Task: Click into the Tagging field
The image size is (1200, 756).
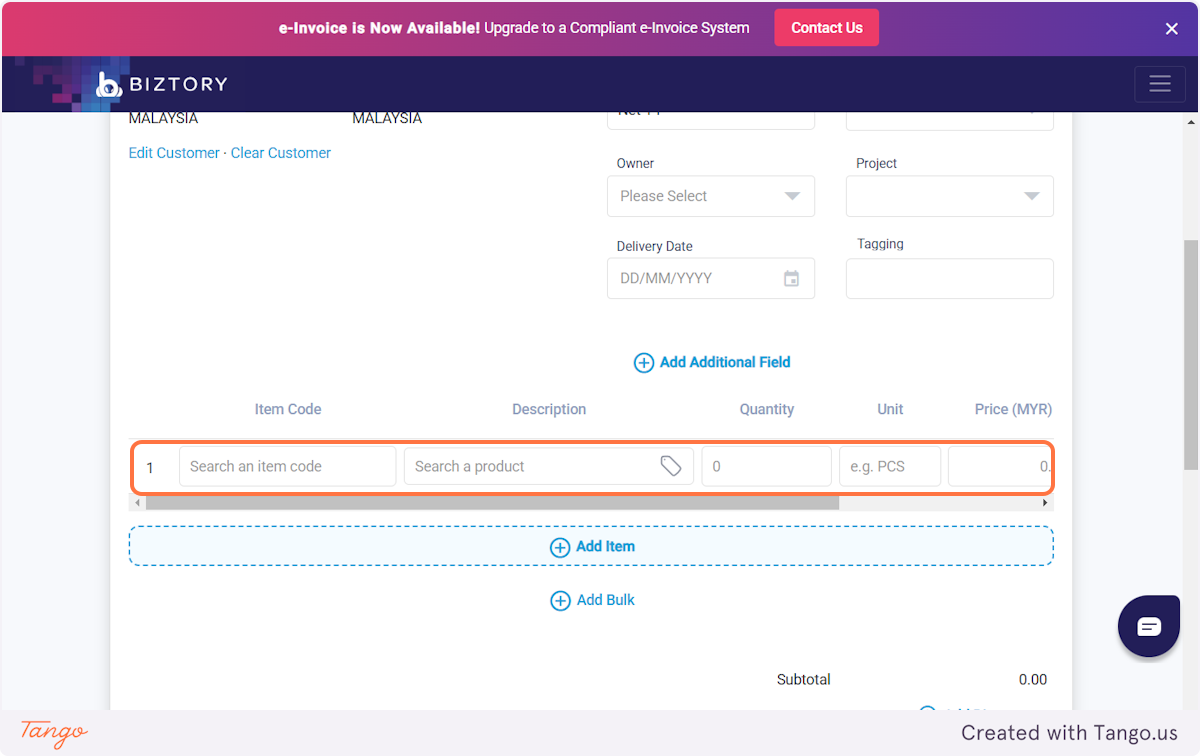Action: click(950, 278)
